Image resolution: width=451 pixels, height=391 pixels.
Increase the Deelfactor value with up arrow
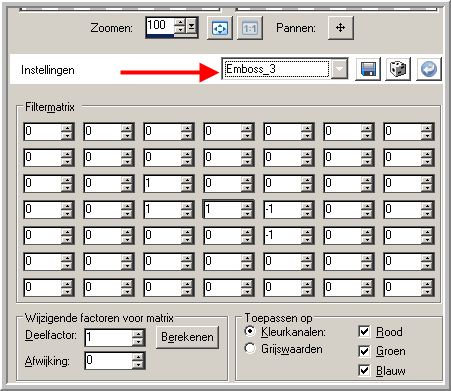pos(138,334)
